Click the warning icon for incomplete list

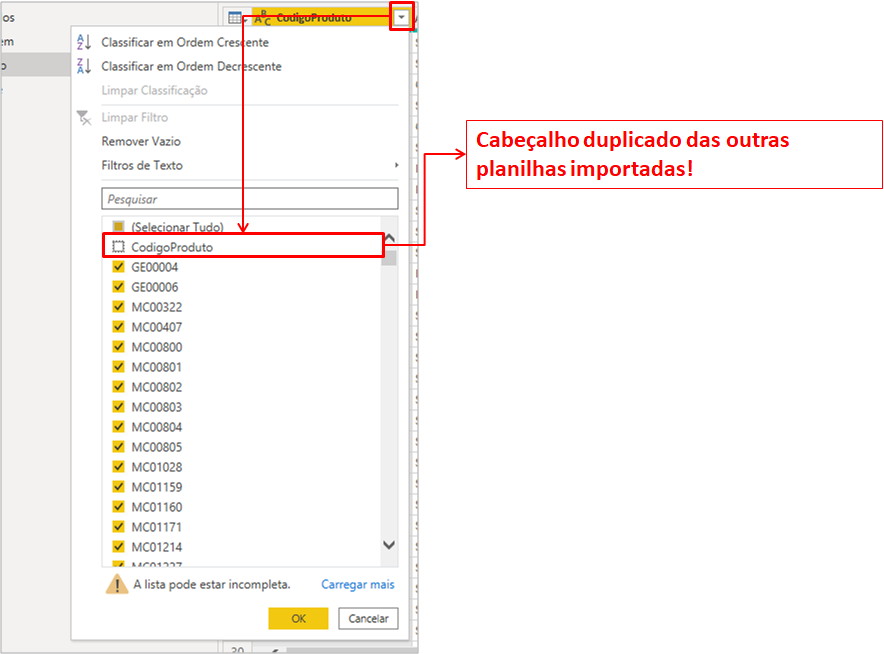point(117,584)
